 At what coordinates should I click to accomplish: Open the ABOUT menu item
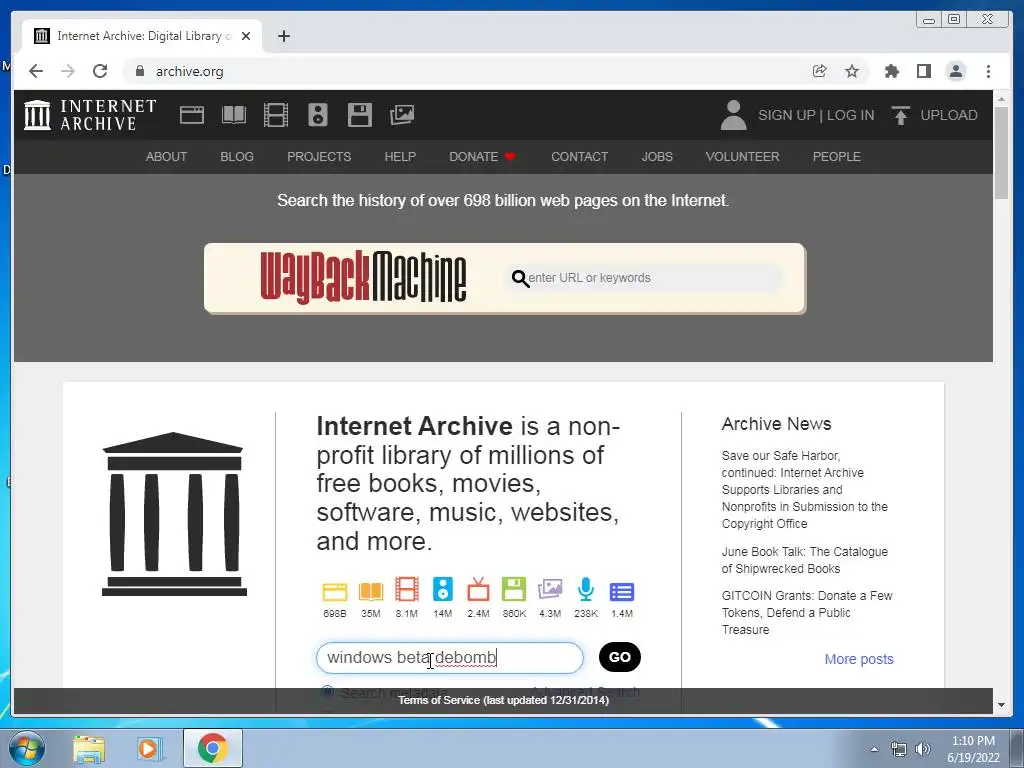pos(166,157)
